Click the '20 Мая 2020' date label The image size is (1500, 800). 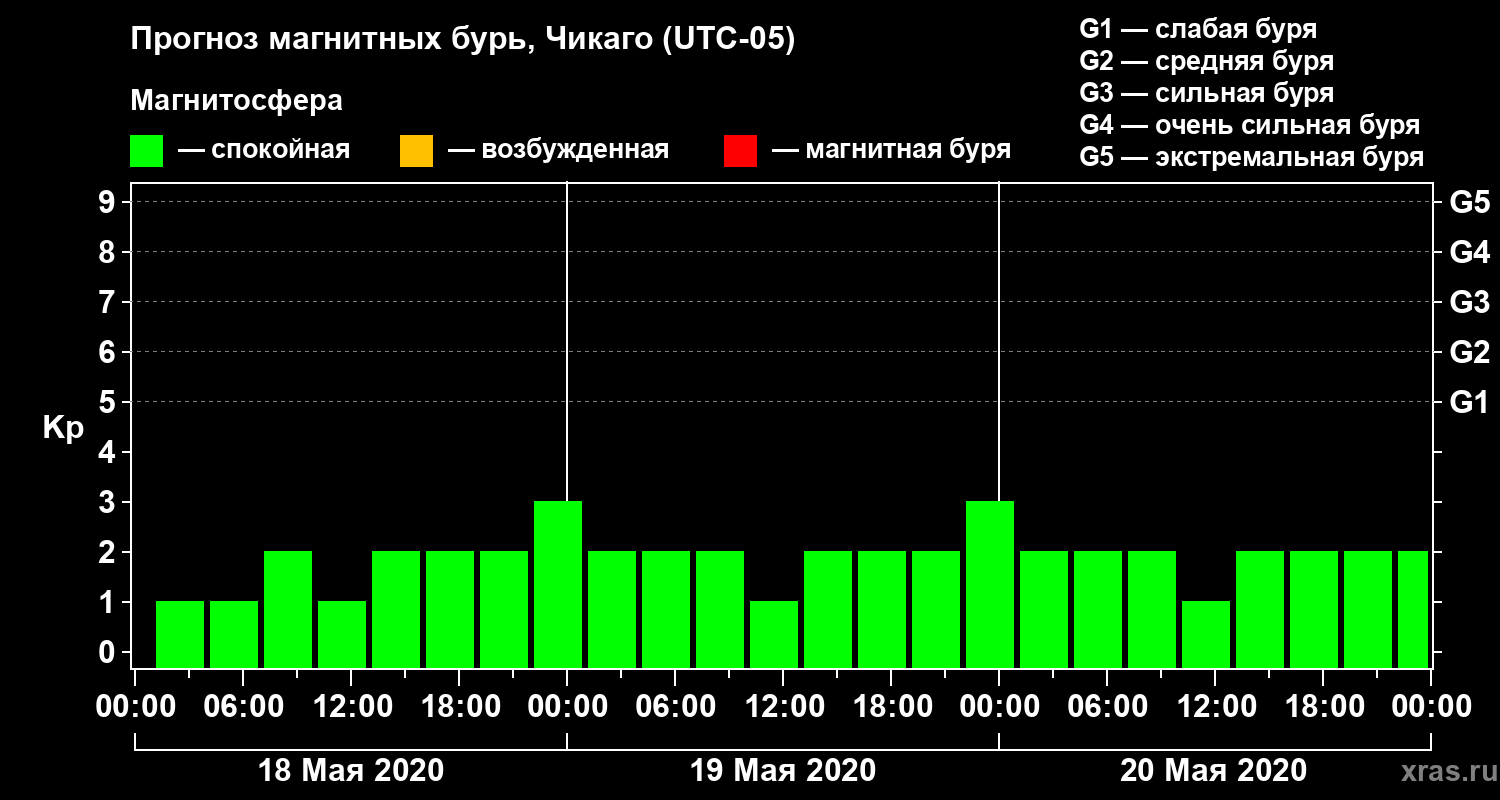pyautogui.click(x=1213, y=770)
